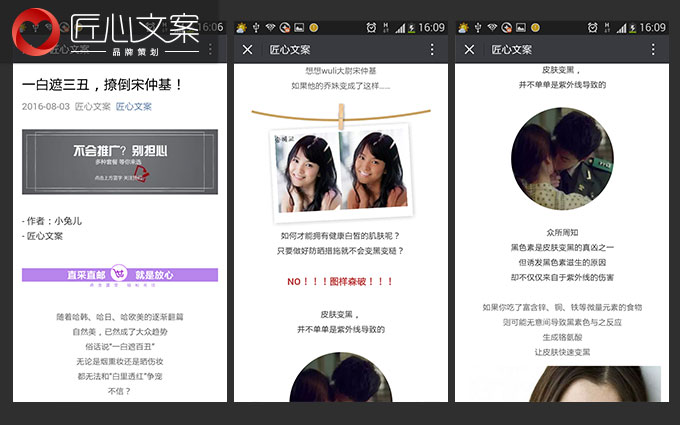Viewport: 680px width, 425px height.
Task: Tap 16:09 clock on right phone screen
Action: [653, 28]
